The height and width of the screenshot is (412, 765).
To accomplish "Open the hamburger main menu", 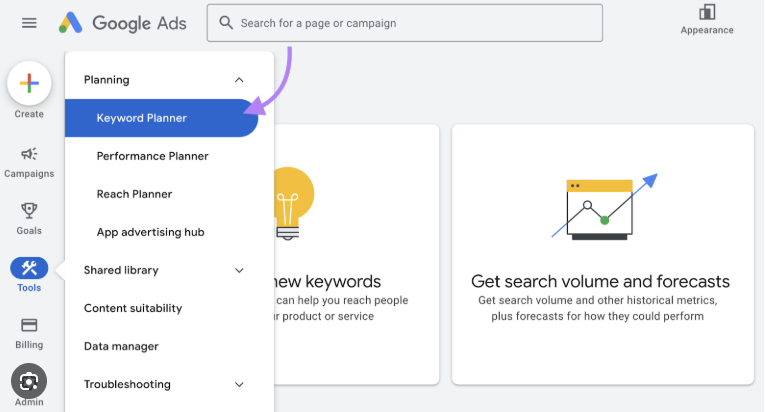I will [29, 23].
